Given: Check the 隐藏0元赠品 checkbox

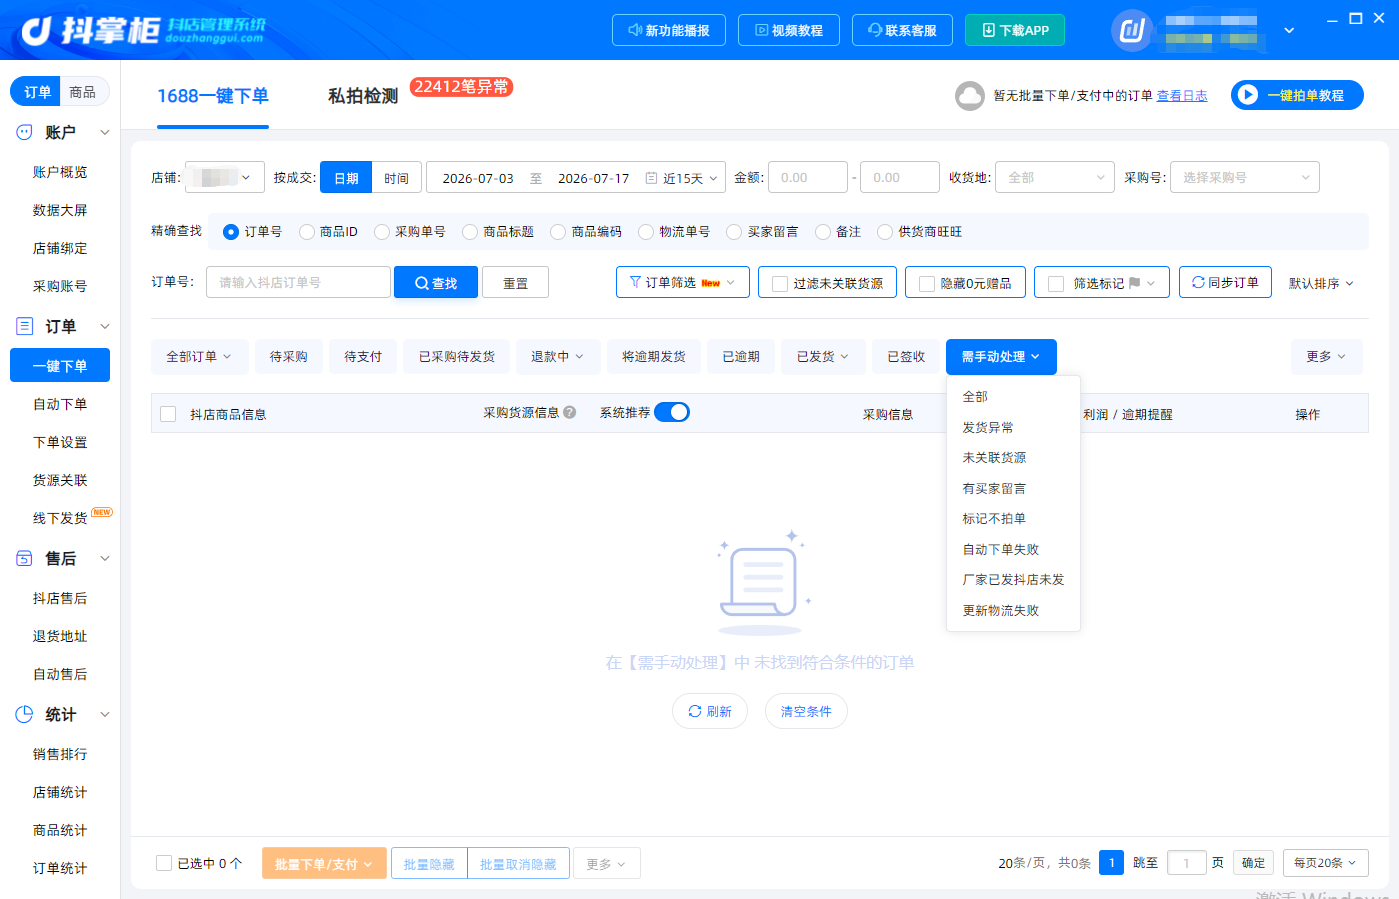Looking at the screenshot, I should [x=927, y=284].
